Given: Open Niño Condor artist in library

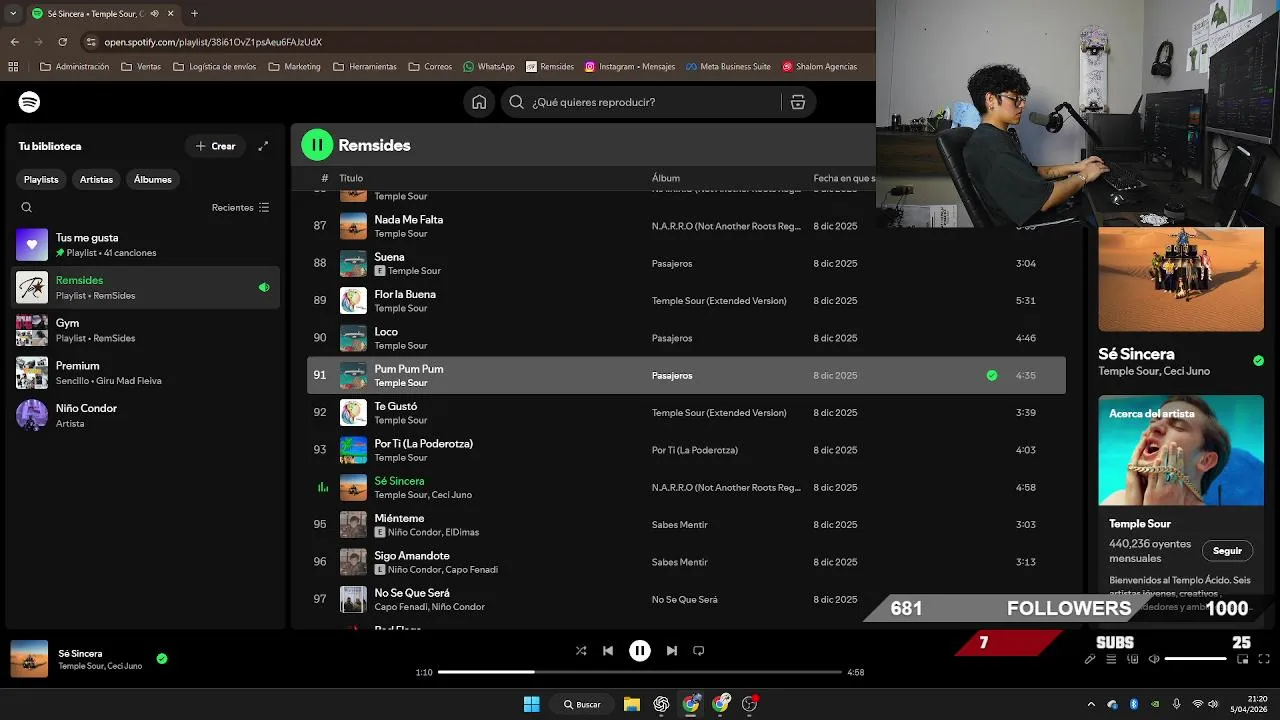Looking at the screenshot, I should tap(145, 415).
